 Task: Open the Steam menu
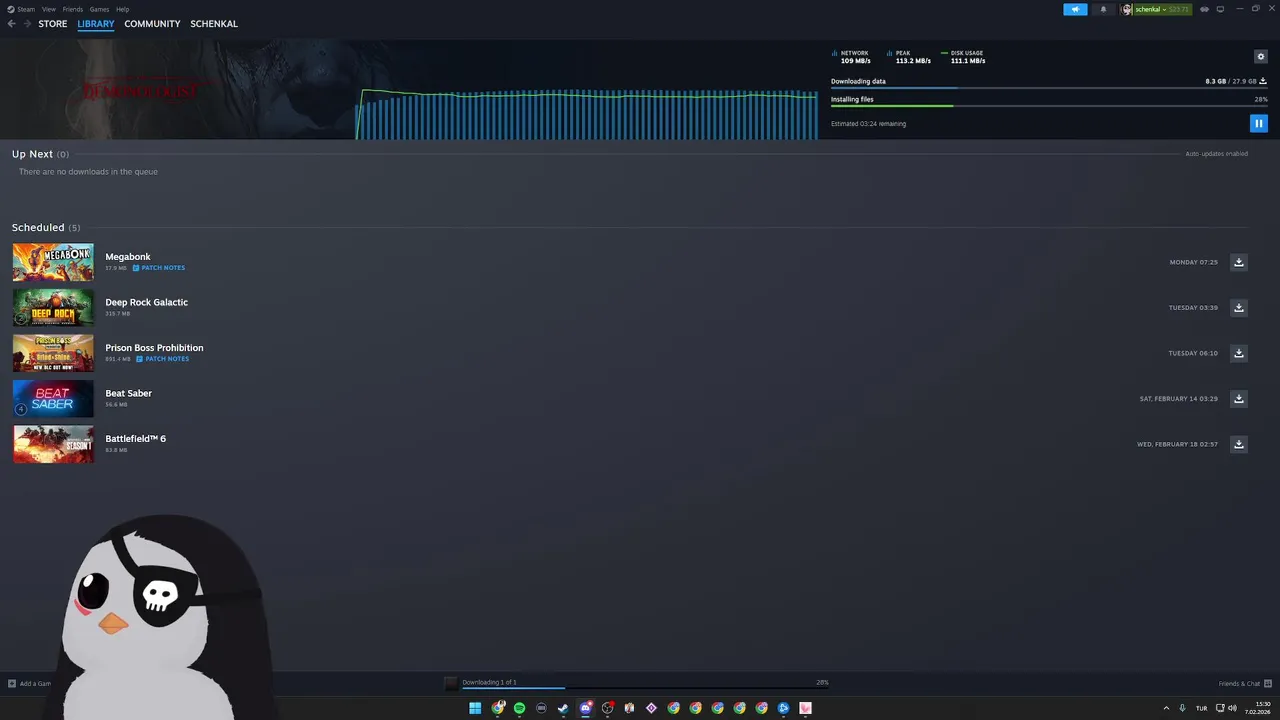[22, 9]
